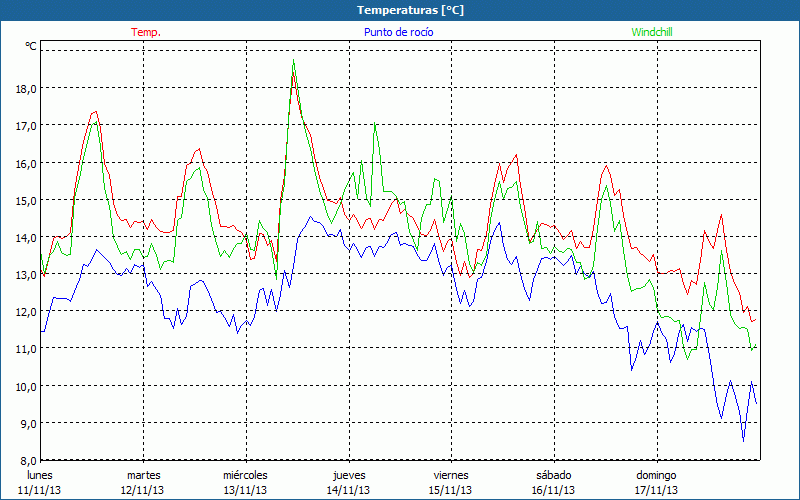Click the 17/11/13 date label
This screenshot has height=500, width=800.
click(x=656, y=490)
